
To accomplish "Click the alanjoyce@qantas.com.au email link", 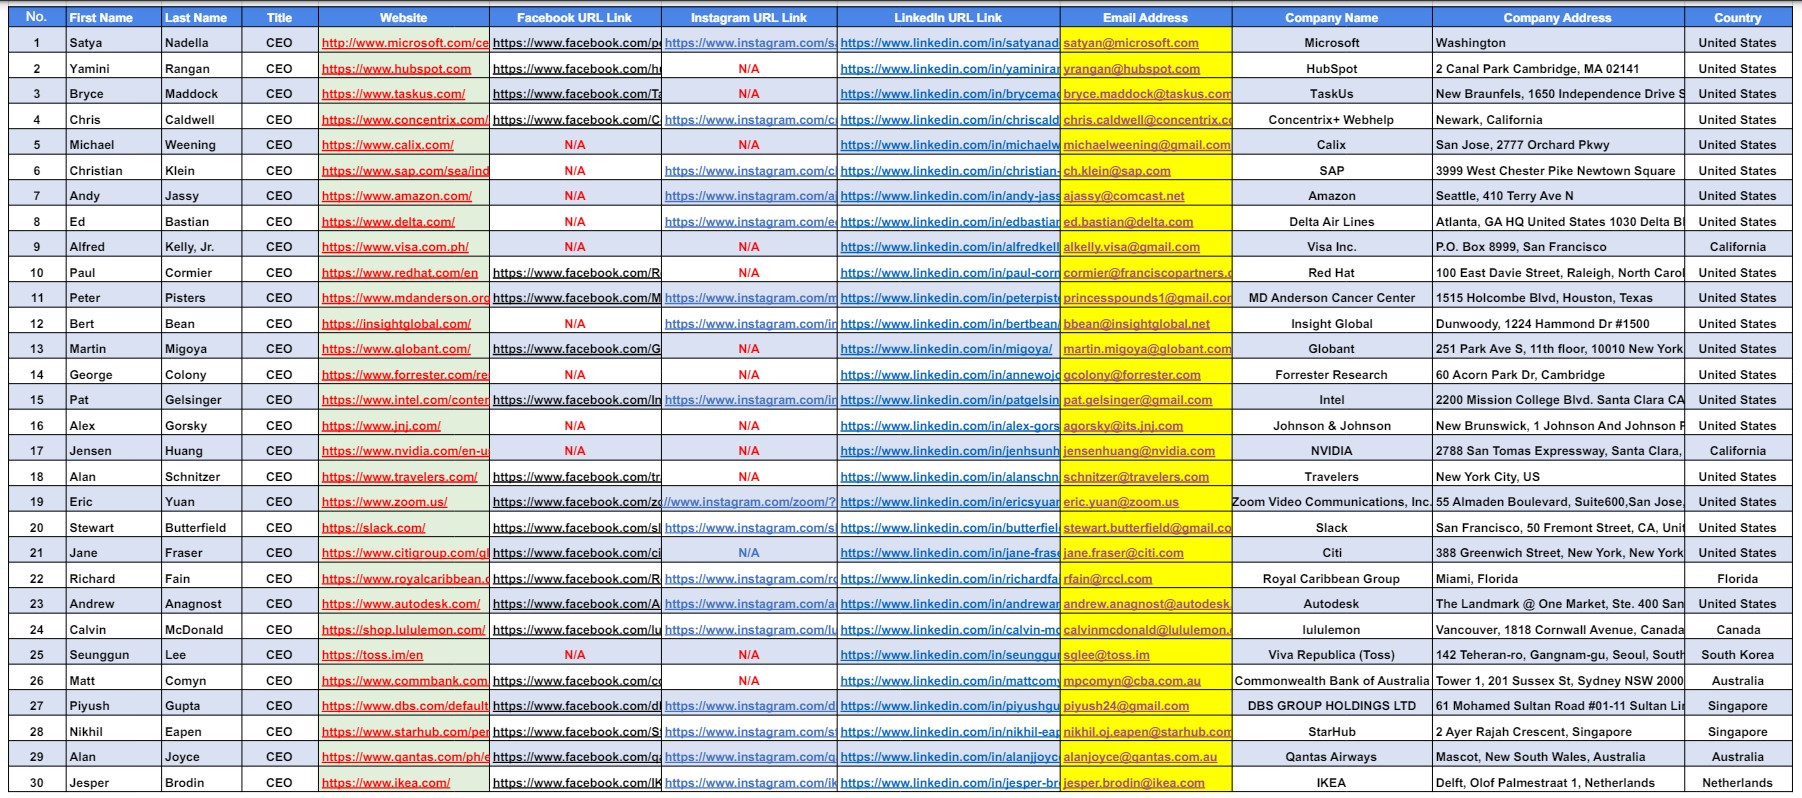I will [1141, 757].
